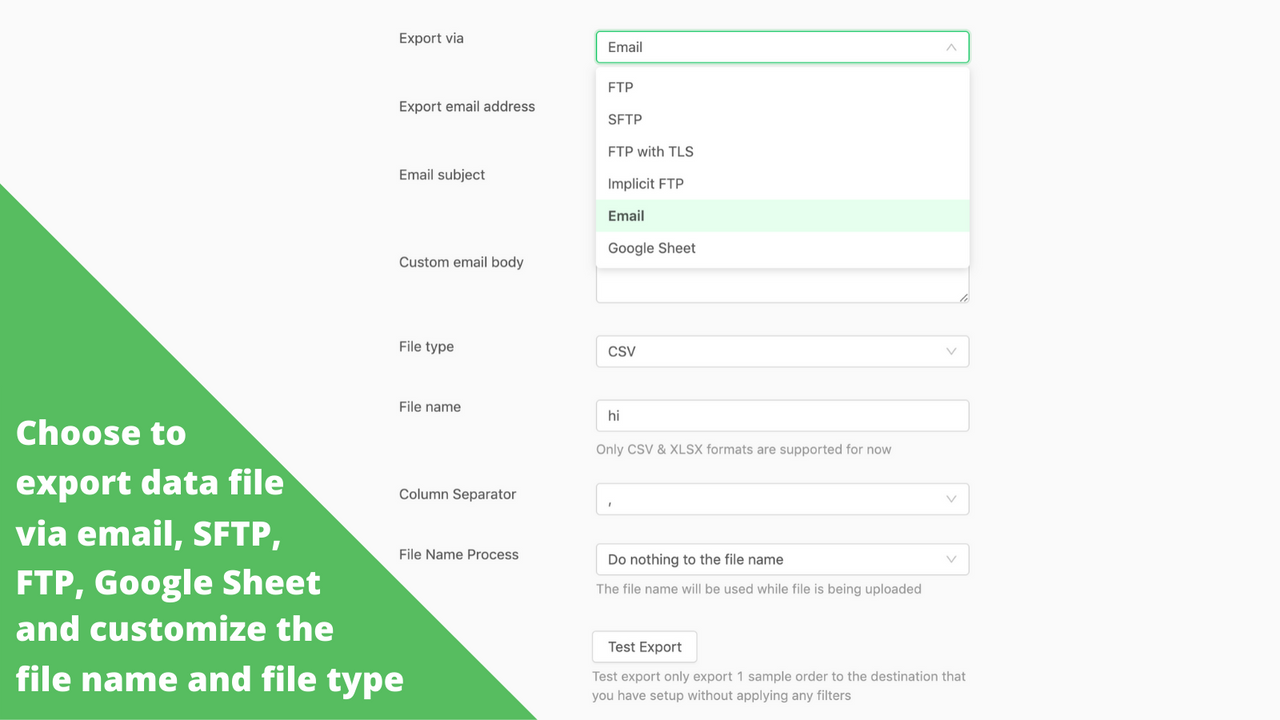1280x720 pixels.
Task: Expand the Column Separator chevron
Action: pyautogui.click(x=951, y=499)
